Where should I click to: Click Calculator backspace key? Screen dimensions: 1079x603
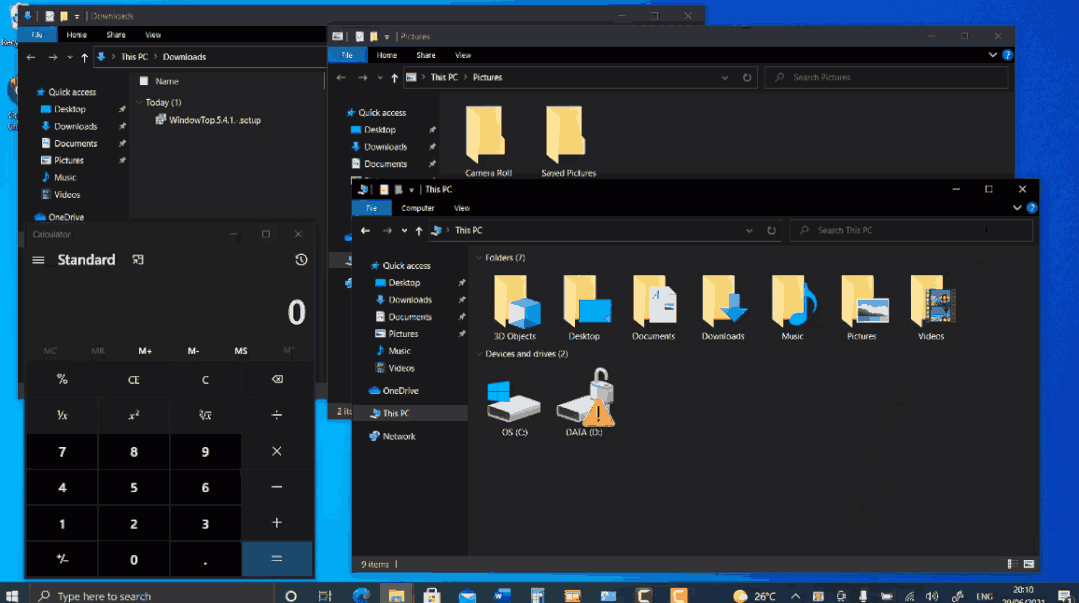(x=277, y=379)
